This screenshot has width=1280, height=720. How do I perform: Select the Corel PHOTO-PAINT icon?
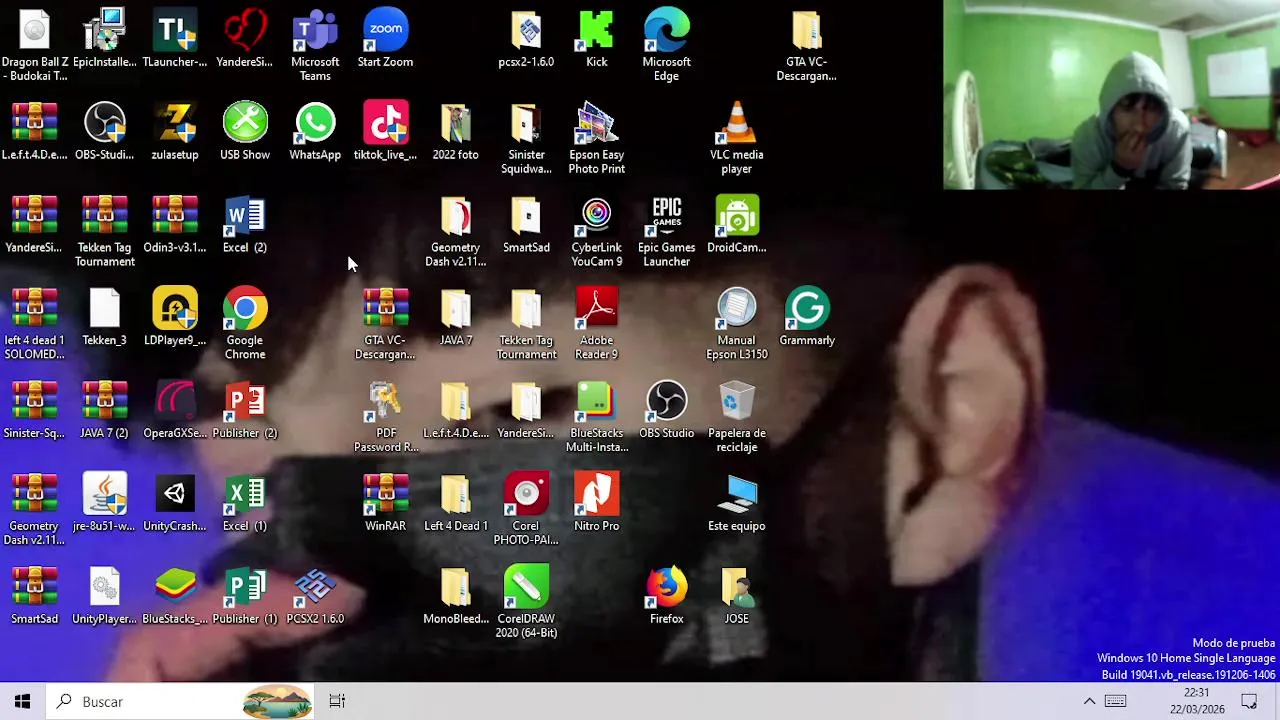(526, 510)
